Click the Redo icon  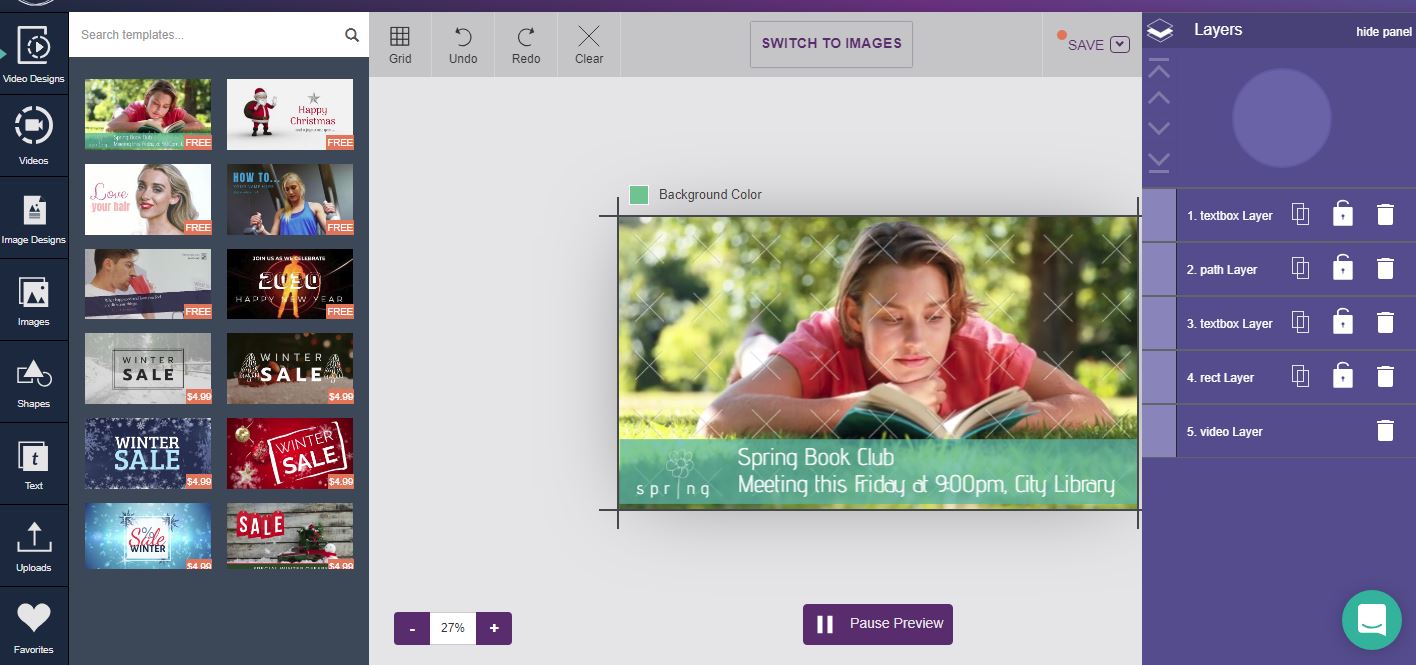[525, 42]
